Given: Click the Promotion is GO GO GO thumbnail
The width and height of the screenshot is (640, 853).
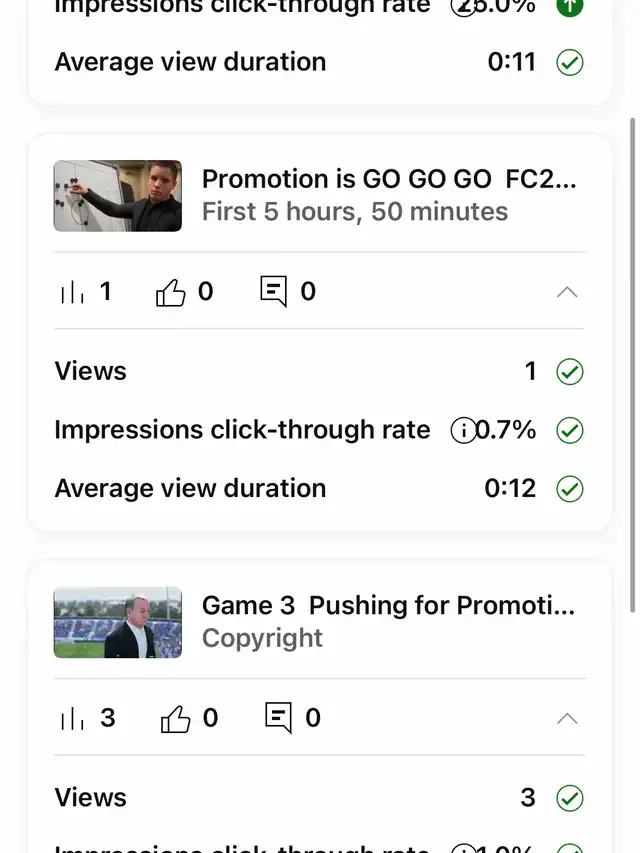Looking at the screenshot, I should coord(118,196).
